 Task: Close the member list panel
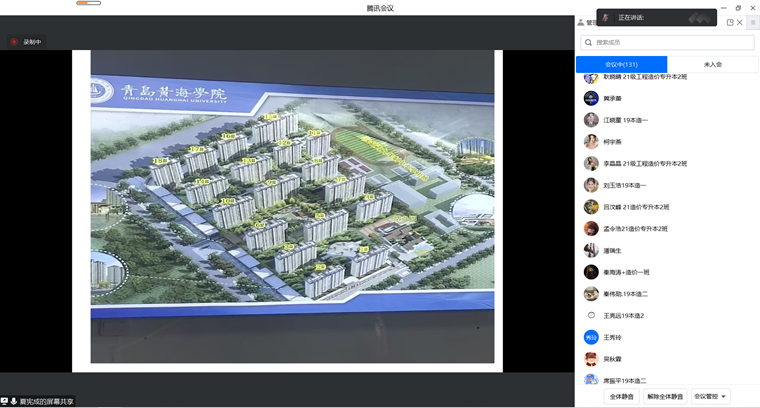point(740,22)
